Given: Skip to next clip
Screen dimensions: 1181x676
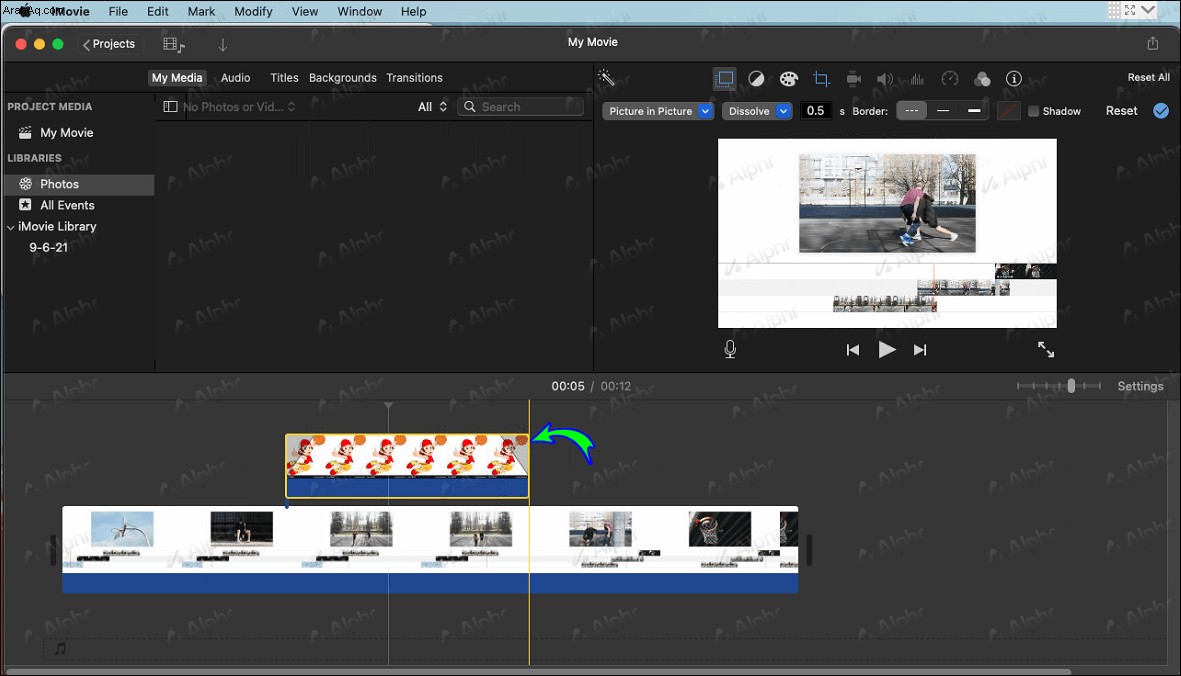Looking at the screenshot, I should click(x=920, y=350).
